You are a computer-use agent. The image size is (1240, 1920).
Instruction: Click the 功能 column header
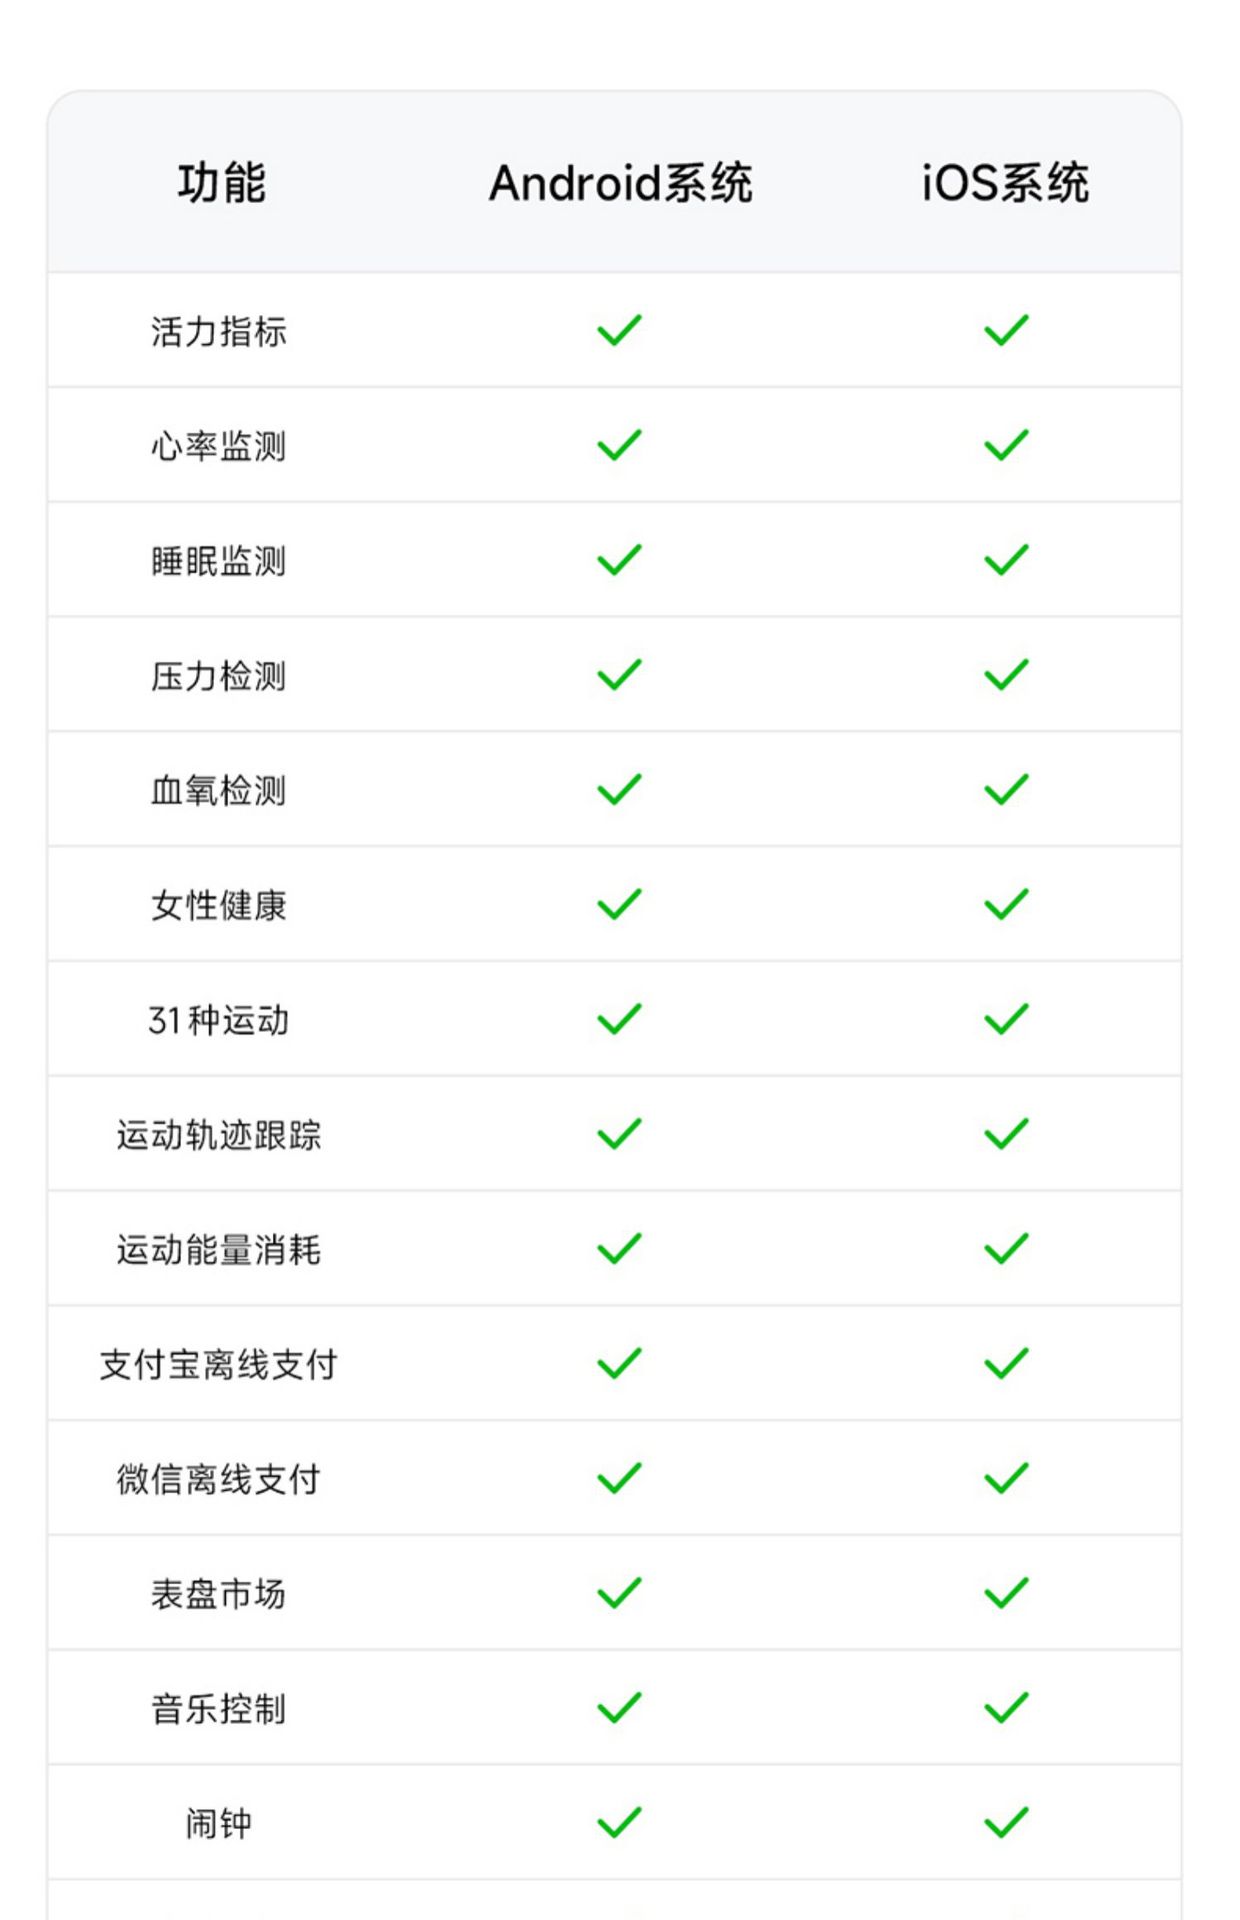click(221, 183)
